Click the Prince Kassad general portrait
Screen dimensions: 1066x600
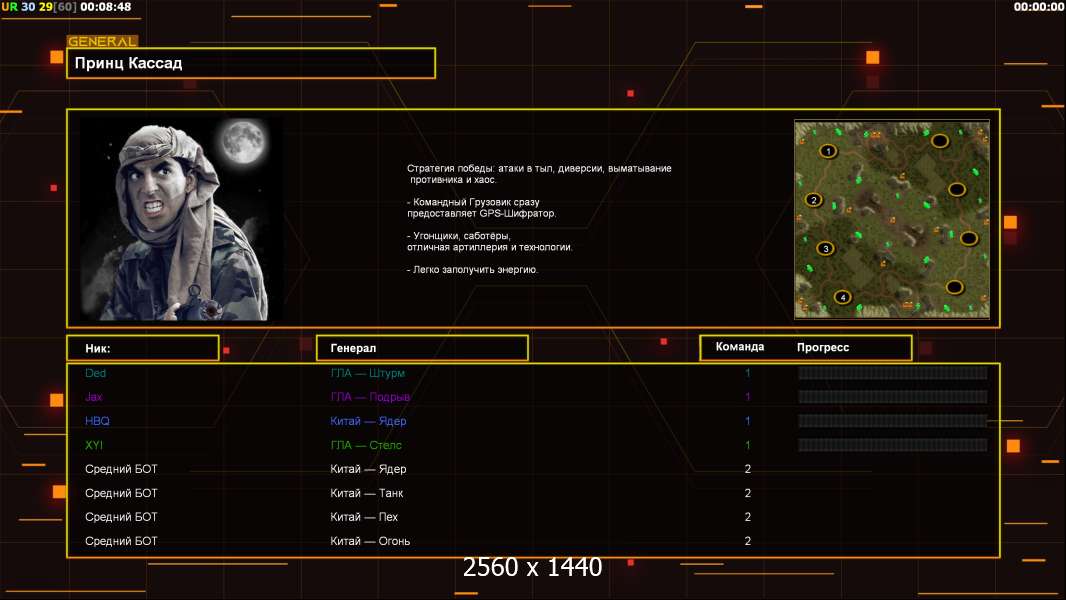[182, 220]
